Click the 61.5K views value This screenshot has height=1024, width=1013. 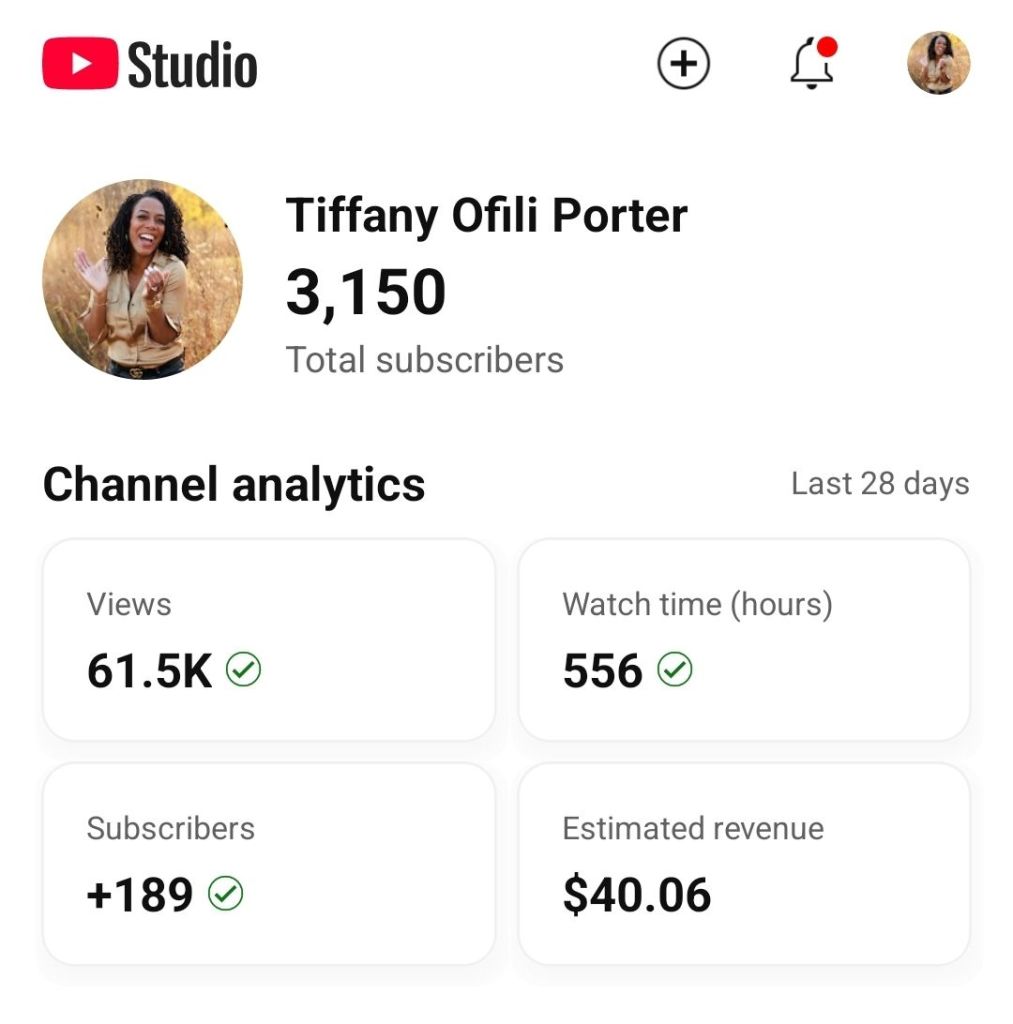(150, 671)
